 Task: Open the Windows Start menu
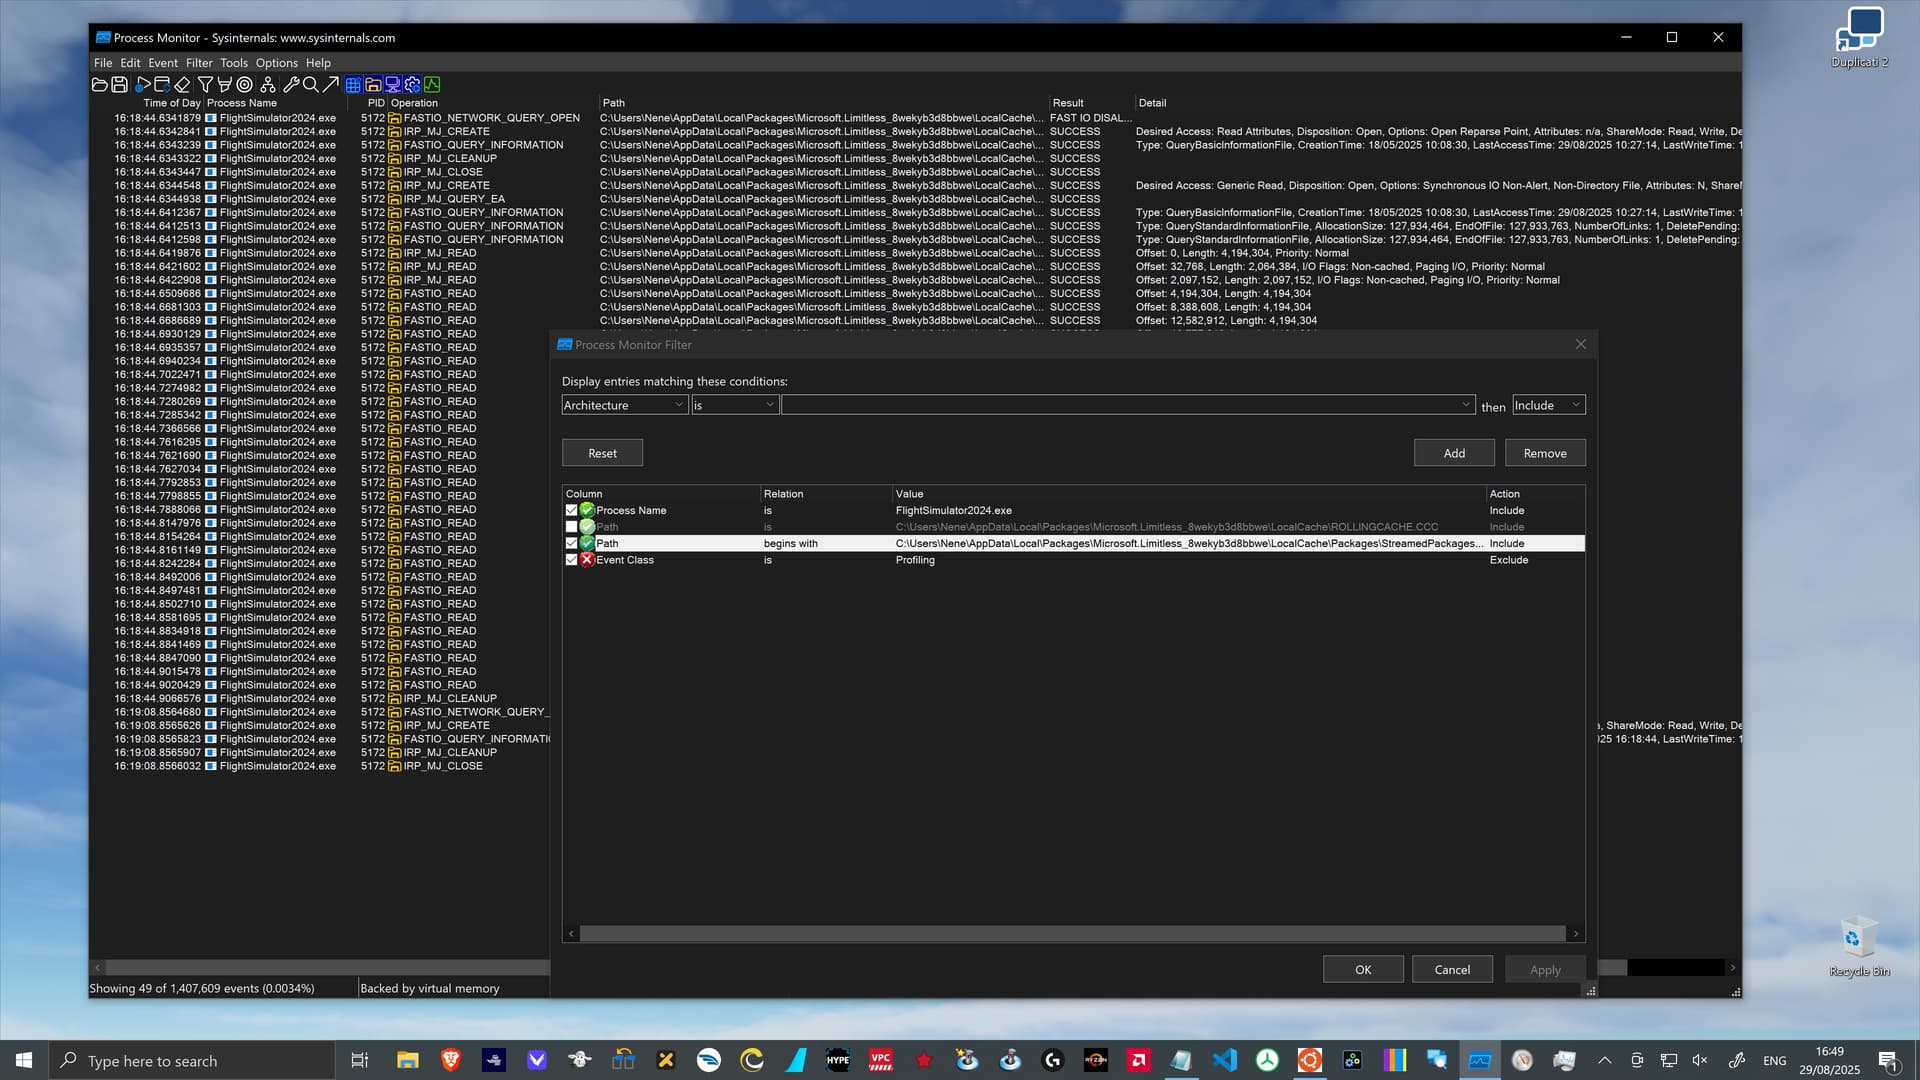coord(24,1060)
